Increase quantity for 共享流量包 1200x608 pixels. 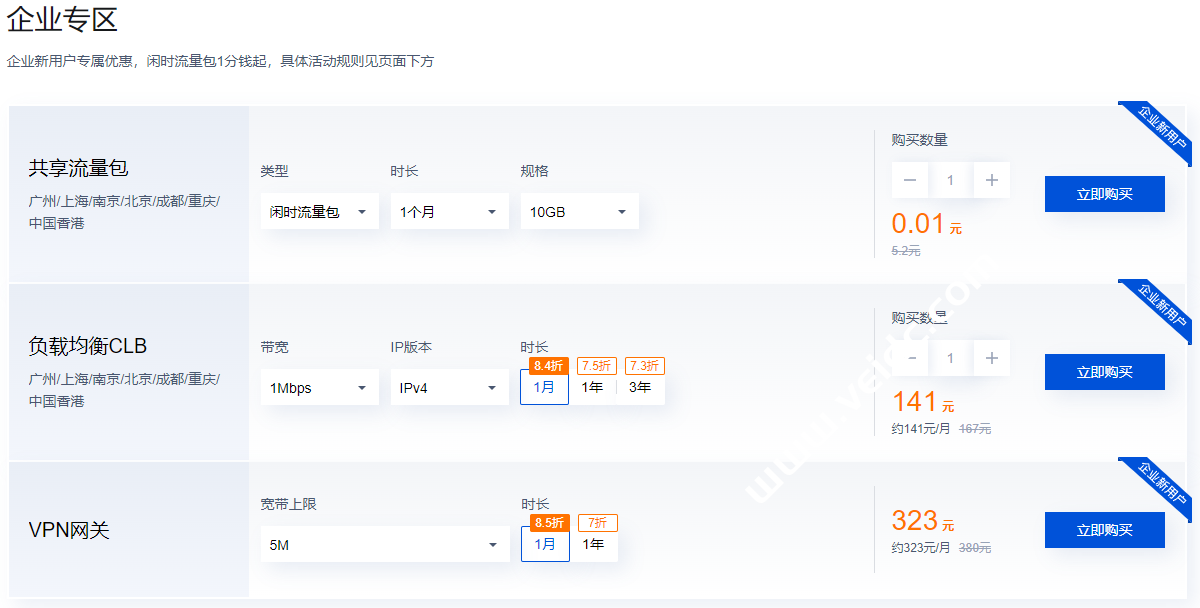(x=991, y=180)
